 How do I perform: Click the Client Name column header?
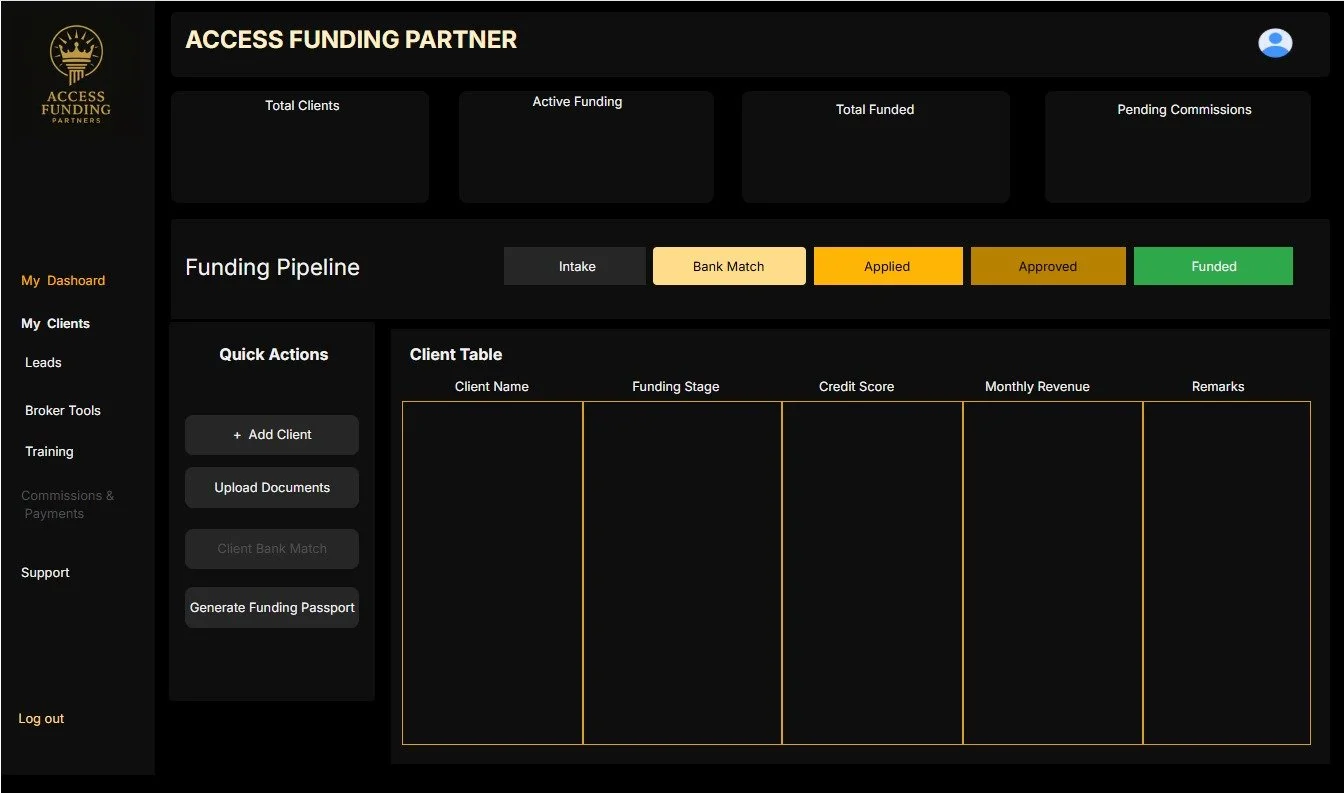tap(492, 387)
